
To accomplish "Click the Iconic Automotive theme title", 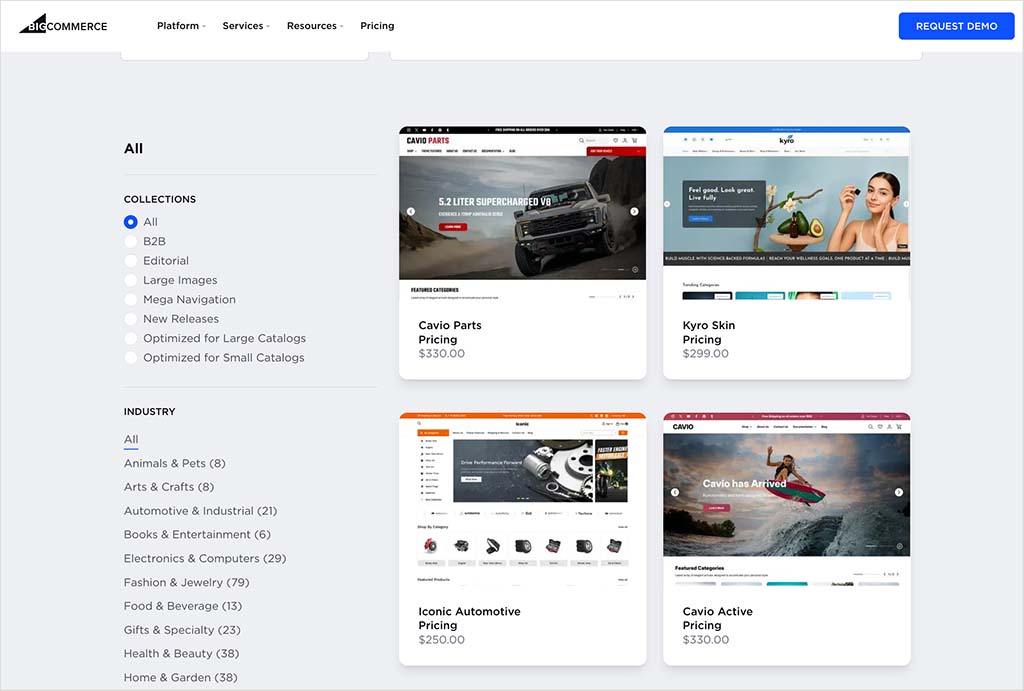I will (x=470, y=611).
